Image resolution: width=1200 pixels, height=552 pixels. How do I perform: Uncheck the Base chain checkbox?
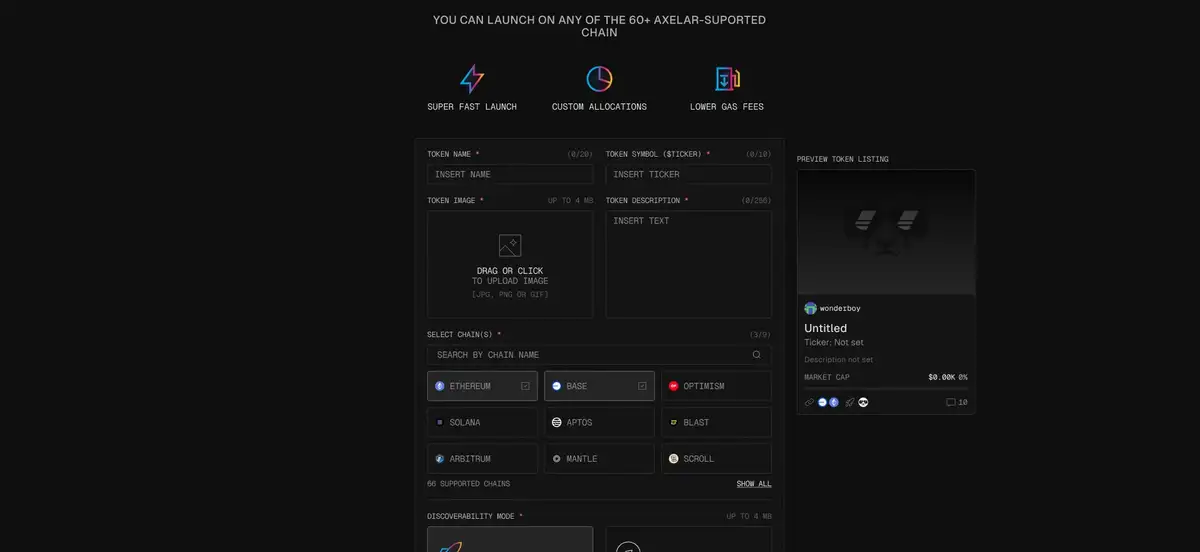[x=642, y=386]
